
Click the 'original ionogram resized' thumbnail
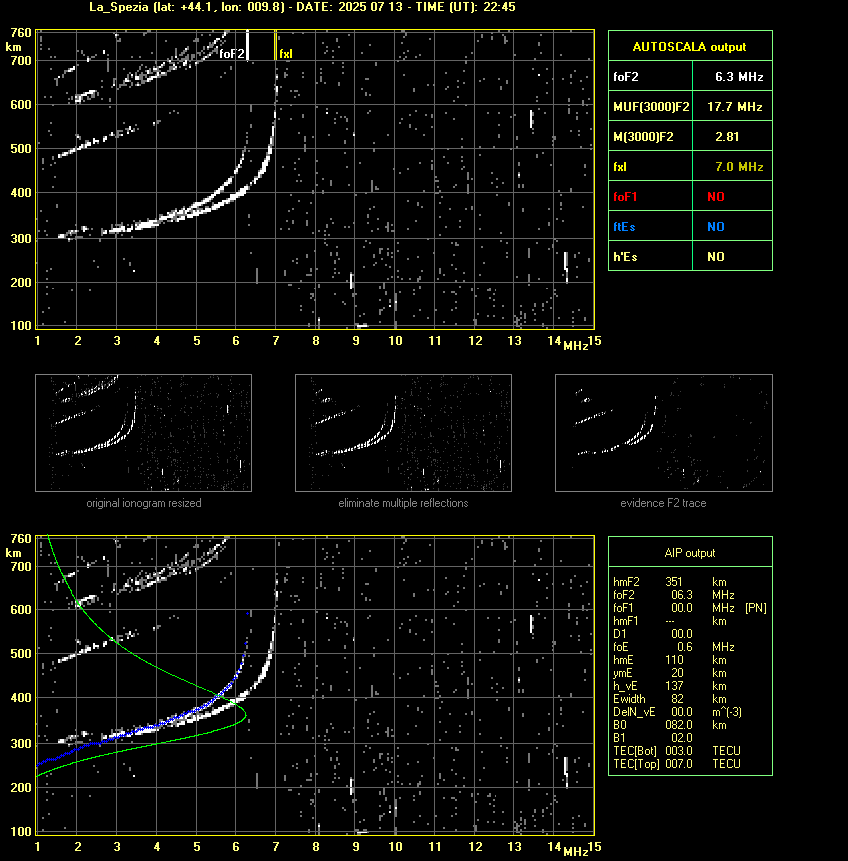pos(143,433)
